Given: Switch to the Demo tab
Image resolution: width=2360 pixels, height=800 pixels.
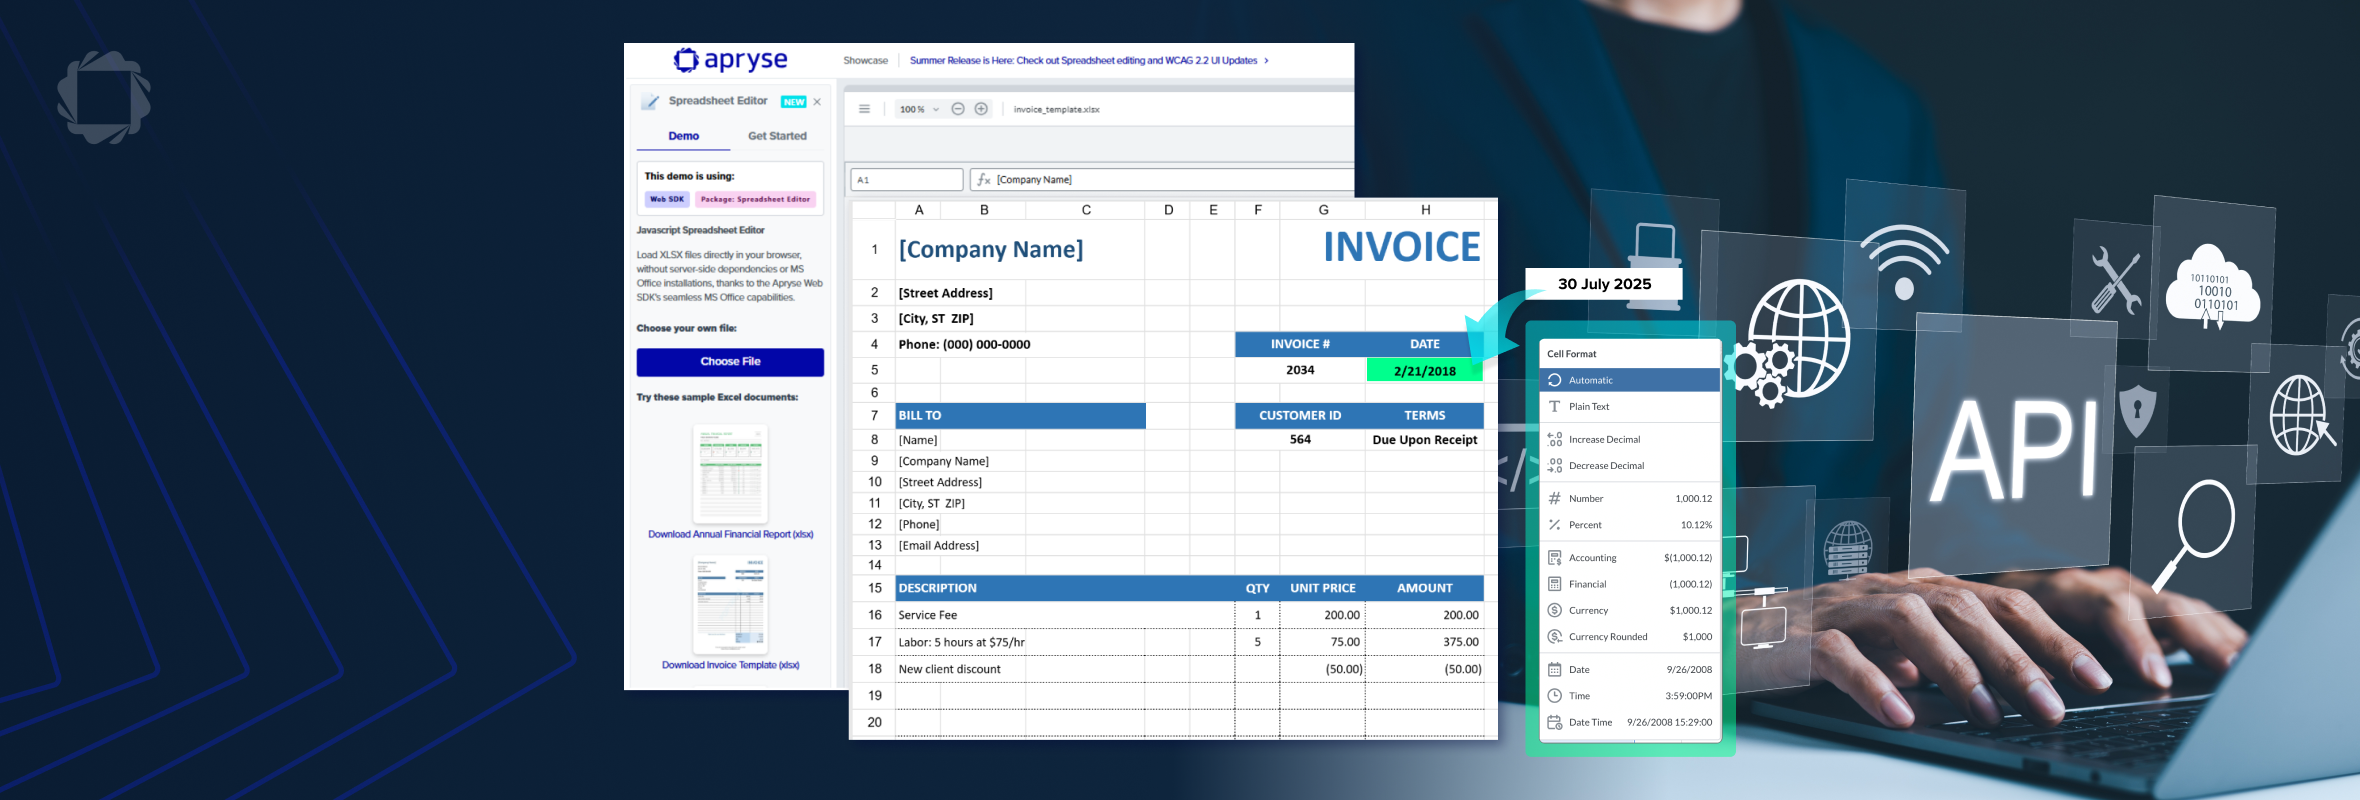Looking at the screenshot, I should point(684,136).
